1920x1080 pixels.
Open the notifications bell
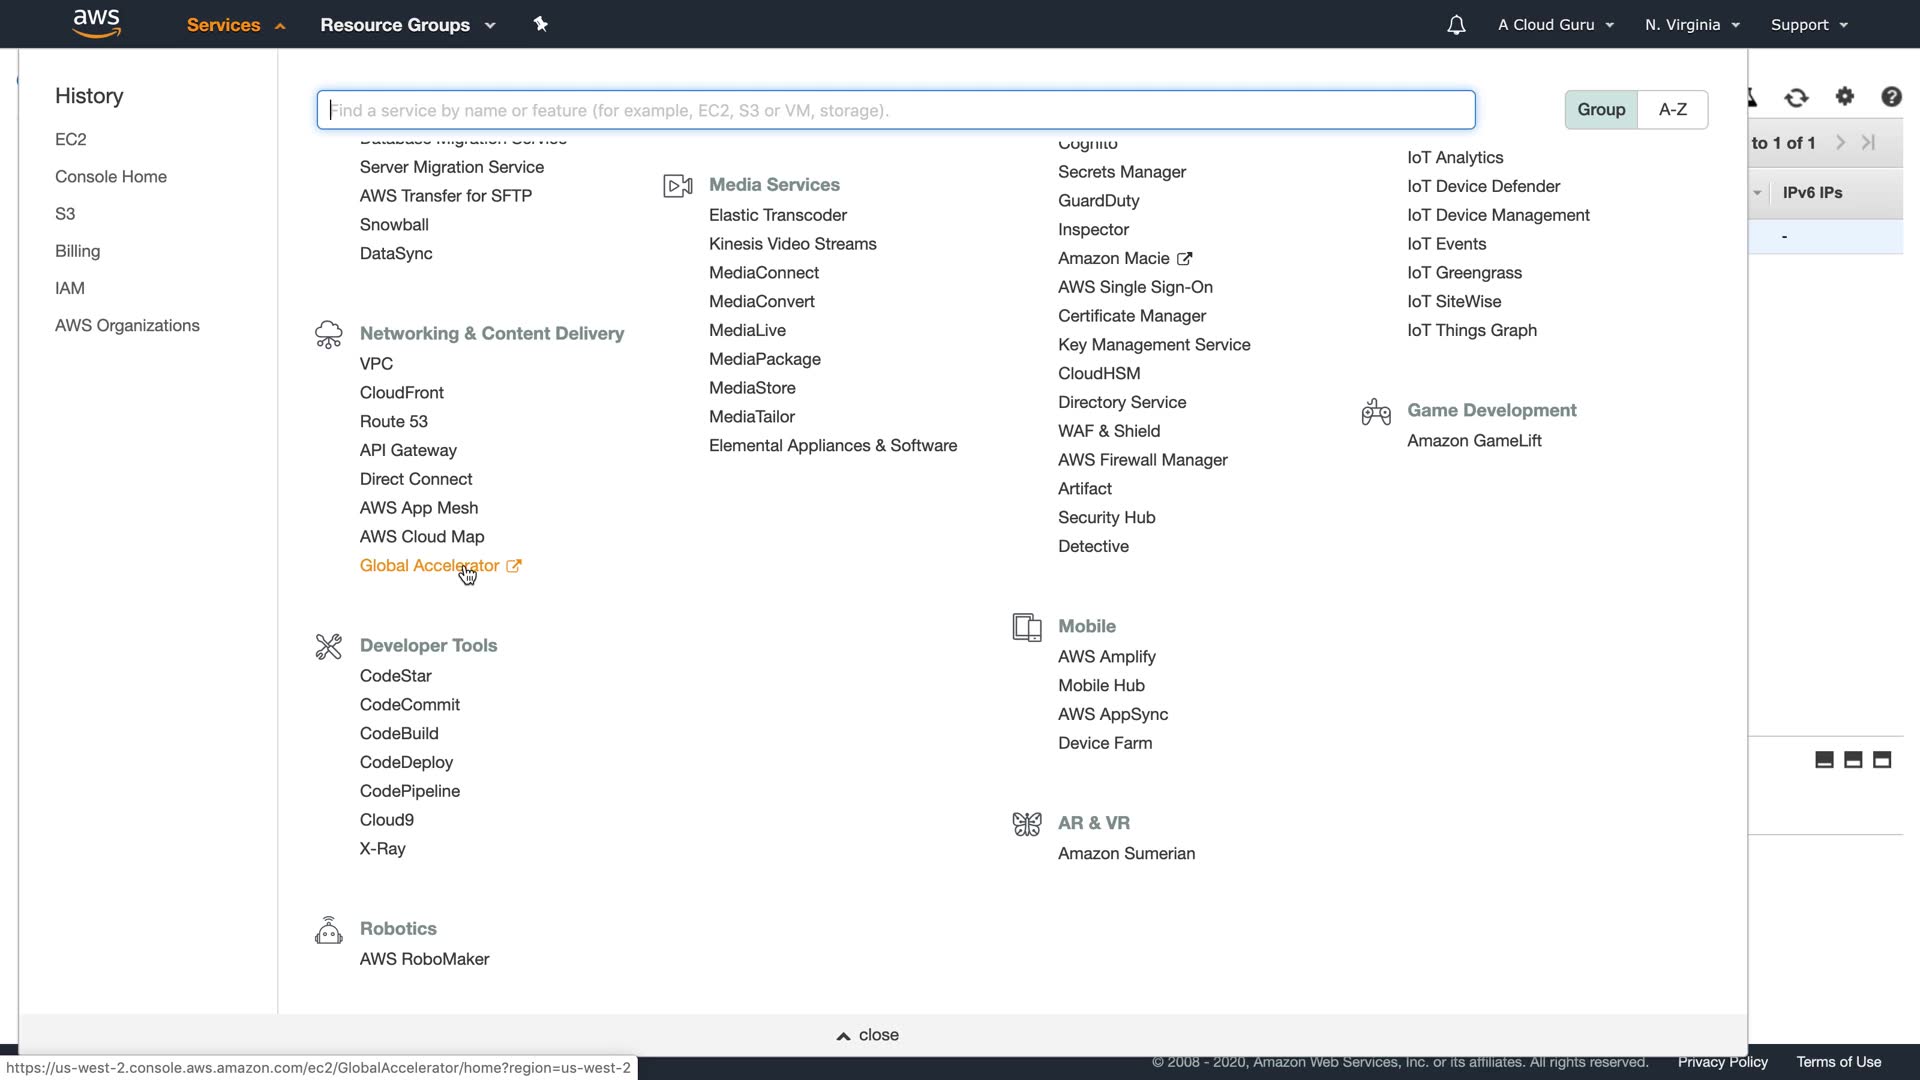[1456, 25]
